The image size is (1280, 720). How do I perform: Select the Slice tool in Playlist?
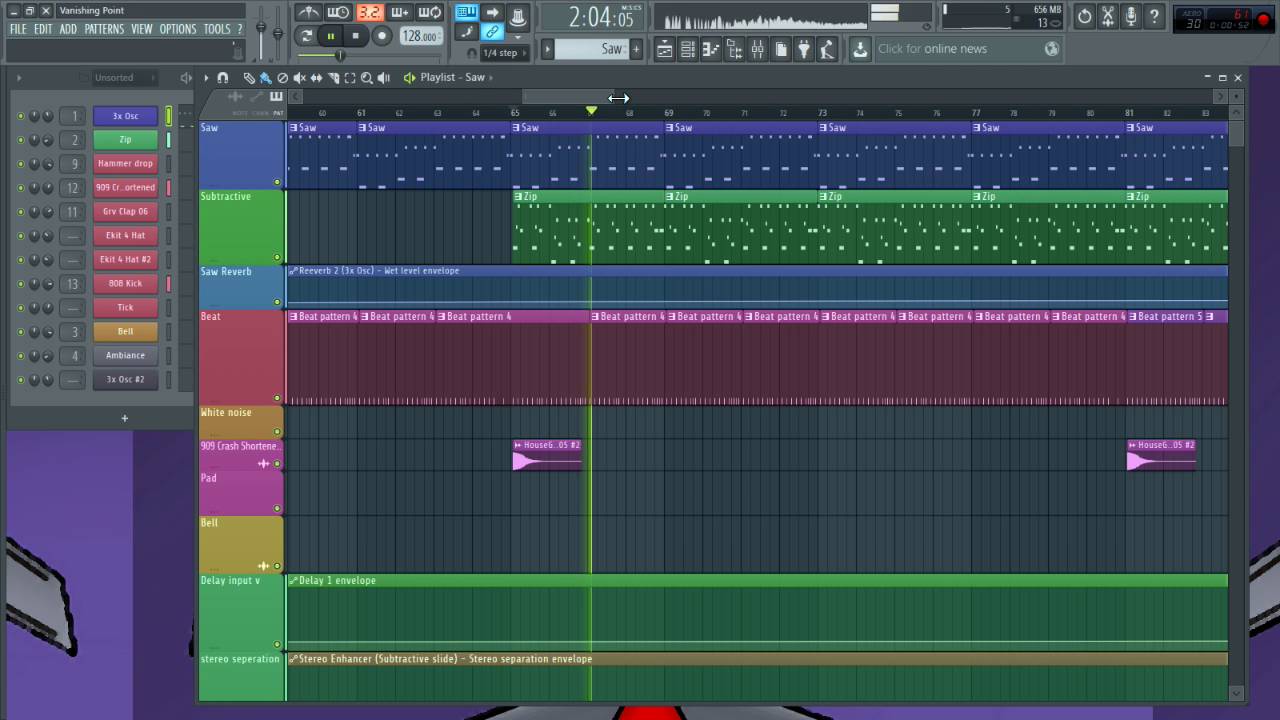333,78
